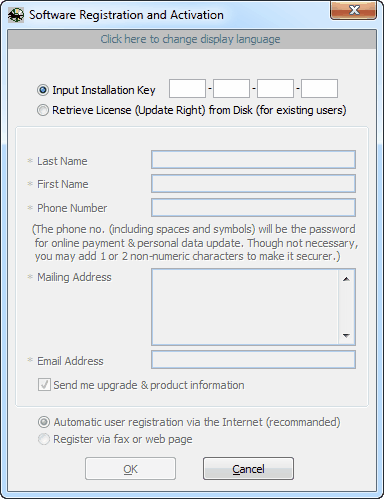Focus fourth installation key segment box
Screen dimensions: 384x499
(319, 89)
